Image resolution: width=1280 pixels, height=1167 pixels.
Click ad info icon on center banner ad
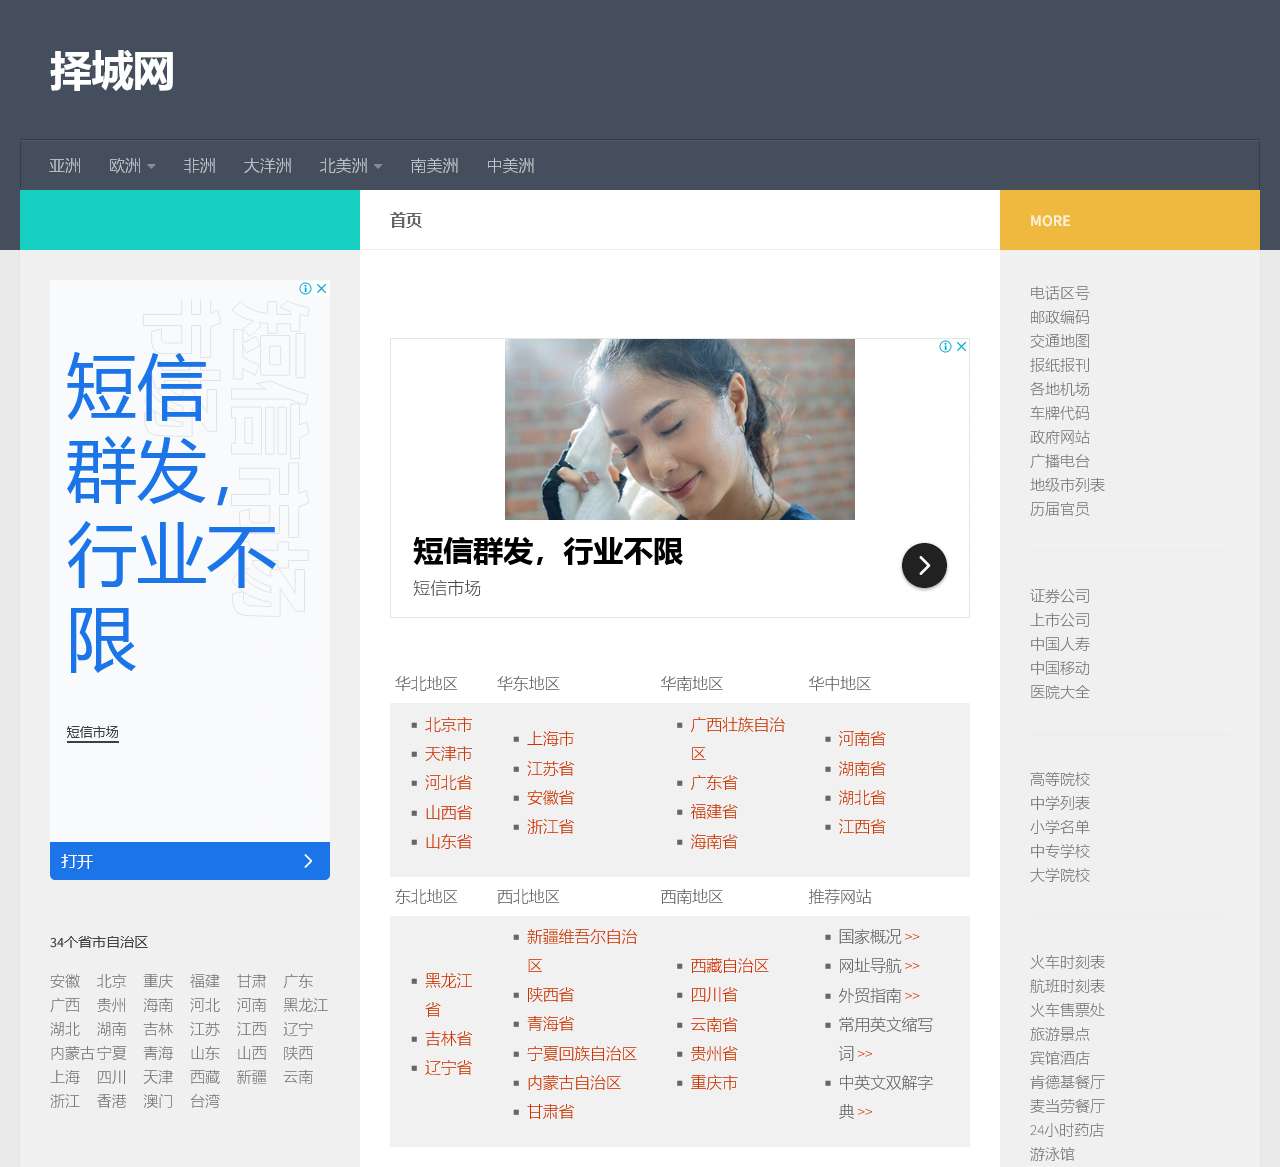[x=946, y=346]
